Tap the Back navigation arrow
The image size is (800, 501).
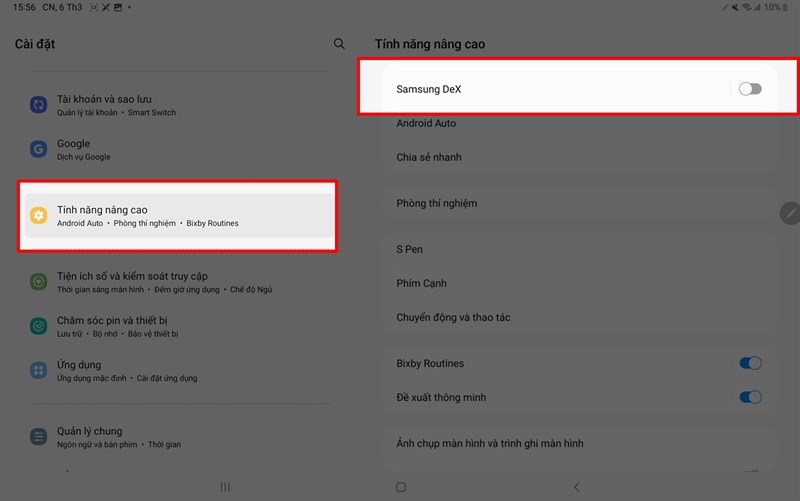click(x=577, y=487)
